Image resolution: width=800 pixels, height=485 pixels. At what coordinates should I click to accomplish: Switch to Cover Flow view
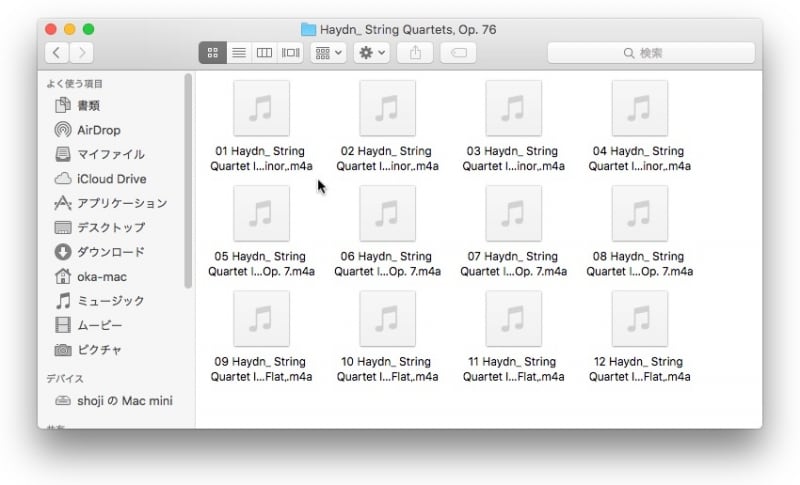[291, 52]
